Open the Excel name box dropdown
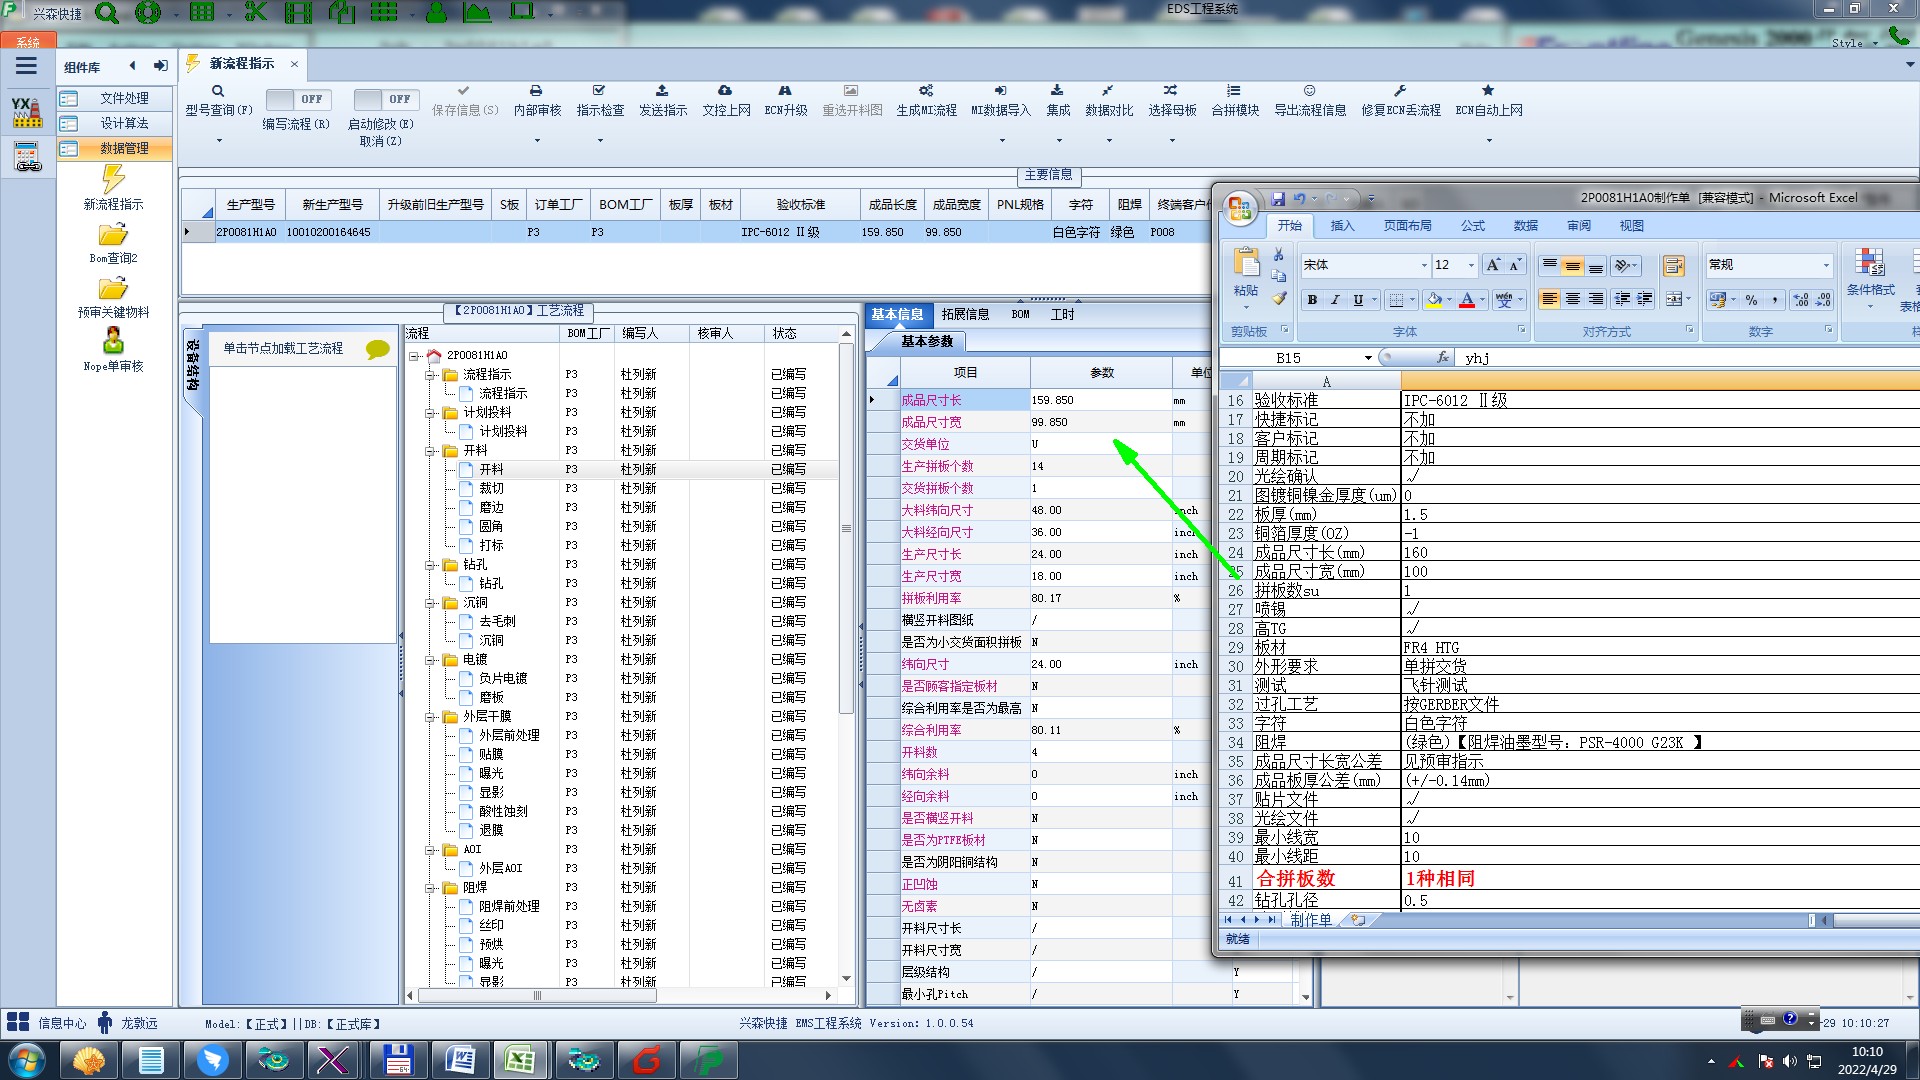Image resolution: width=1920 pixels, height=1080 pixels. 1368,358
